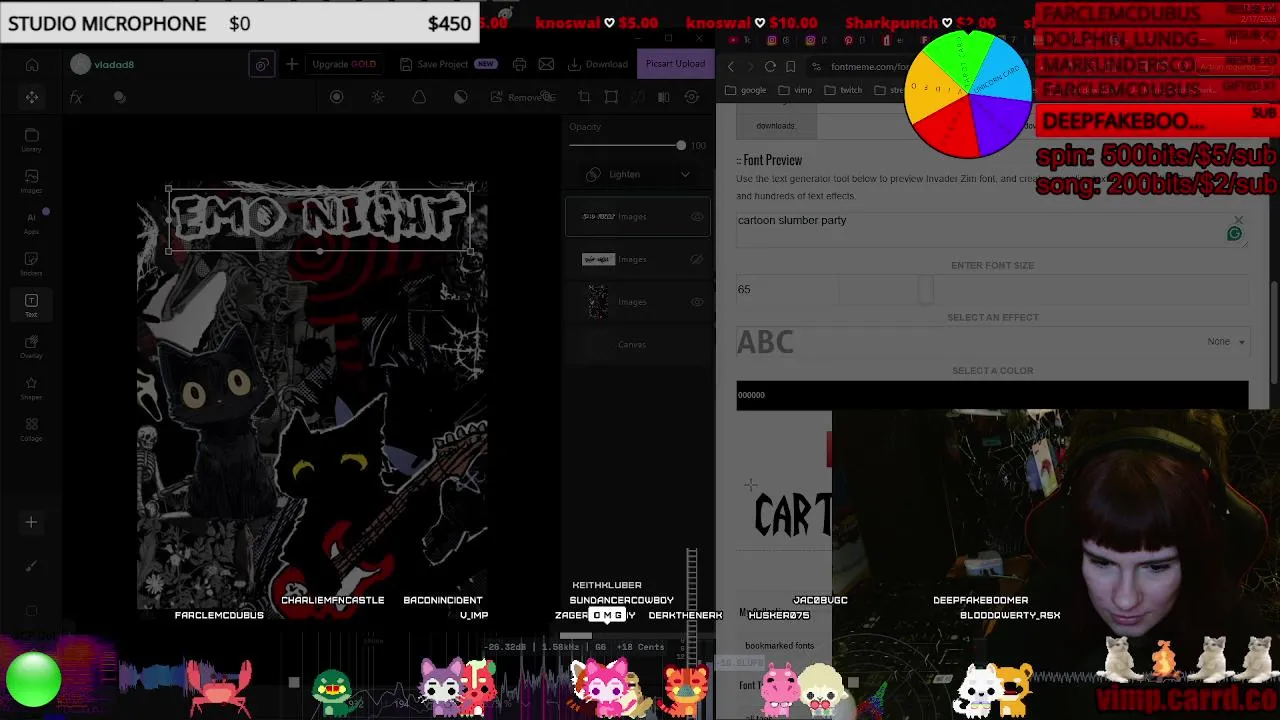The width and height of the screenshot is (1280, 720).
Task: Click the link icon beside plus button
Action: 261,64
